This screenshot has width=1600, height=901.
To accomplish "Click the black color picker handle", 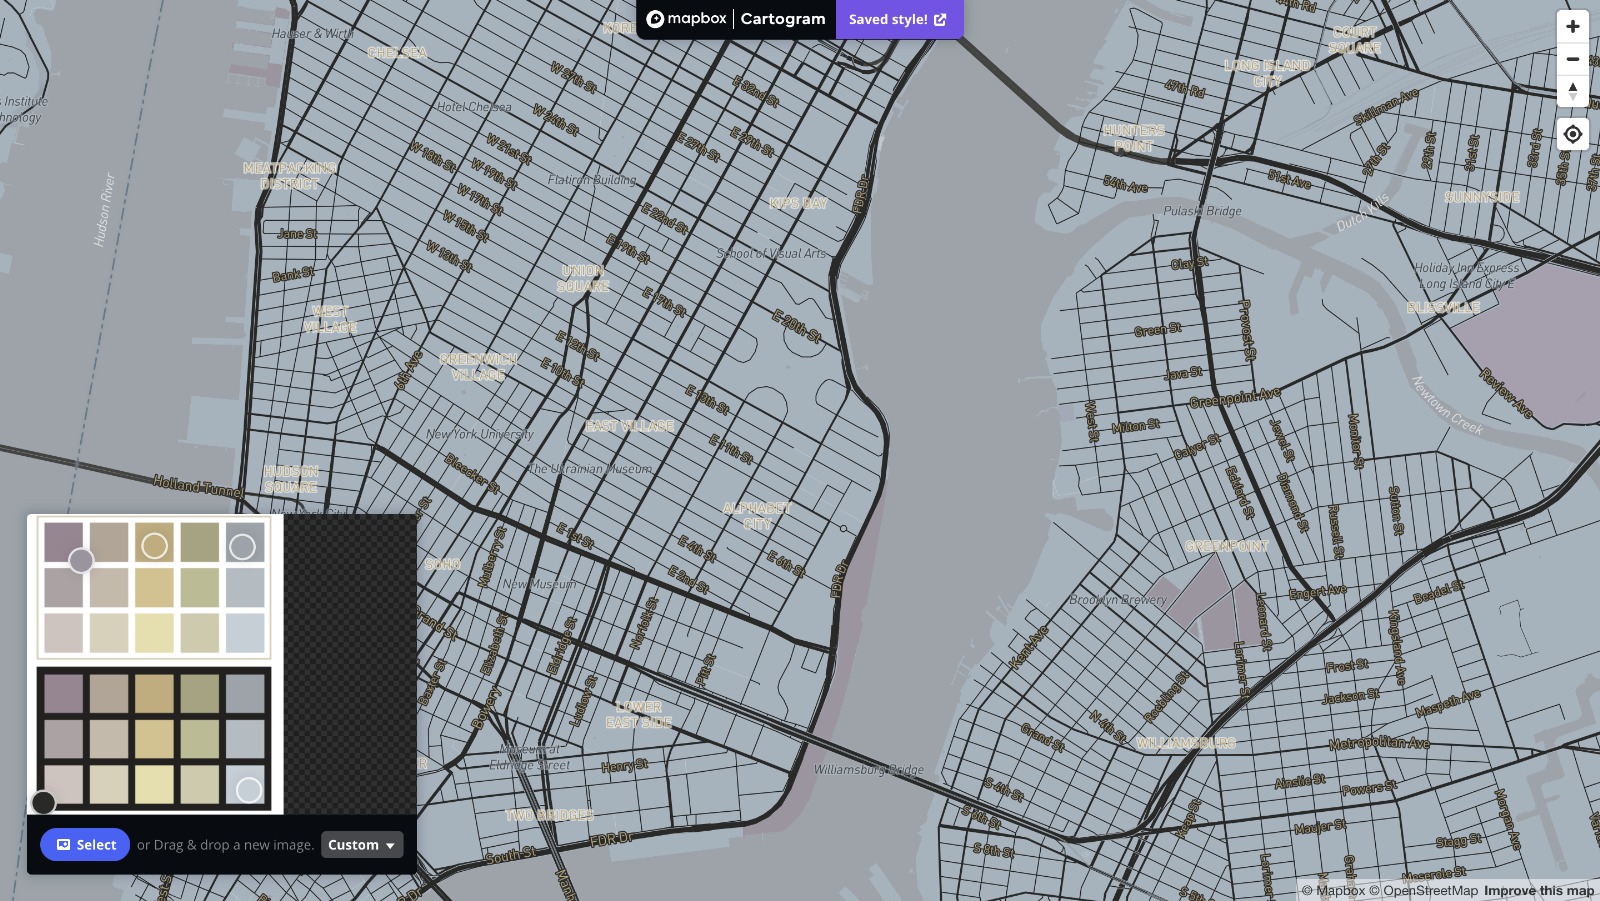I will click(x=43, y=802).
